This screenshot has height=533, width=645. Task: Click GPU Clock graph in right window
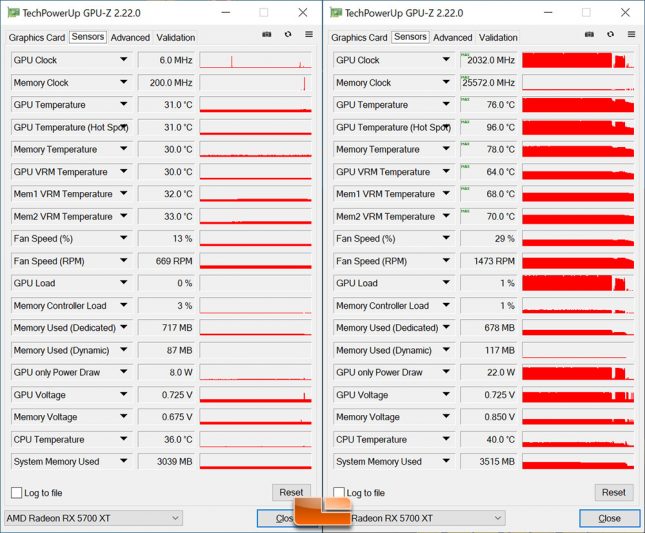(x=578, y=60)
